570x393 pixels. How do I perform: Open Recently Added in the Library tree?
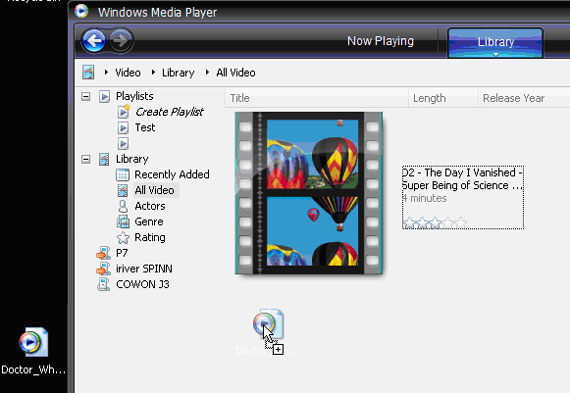[172, 175]
